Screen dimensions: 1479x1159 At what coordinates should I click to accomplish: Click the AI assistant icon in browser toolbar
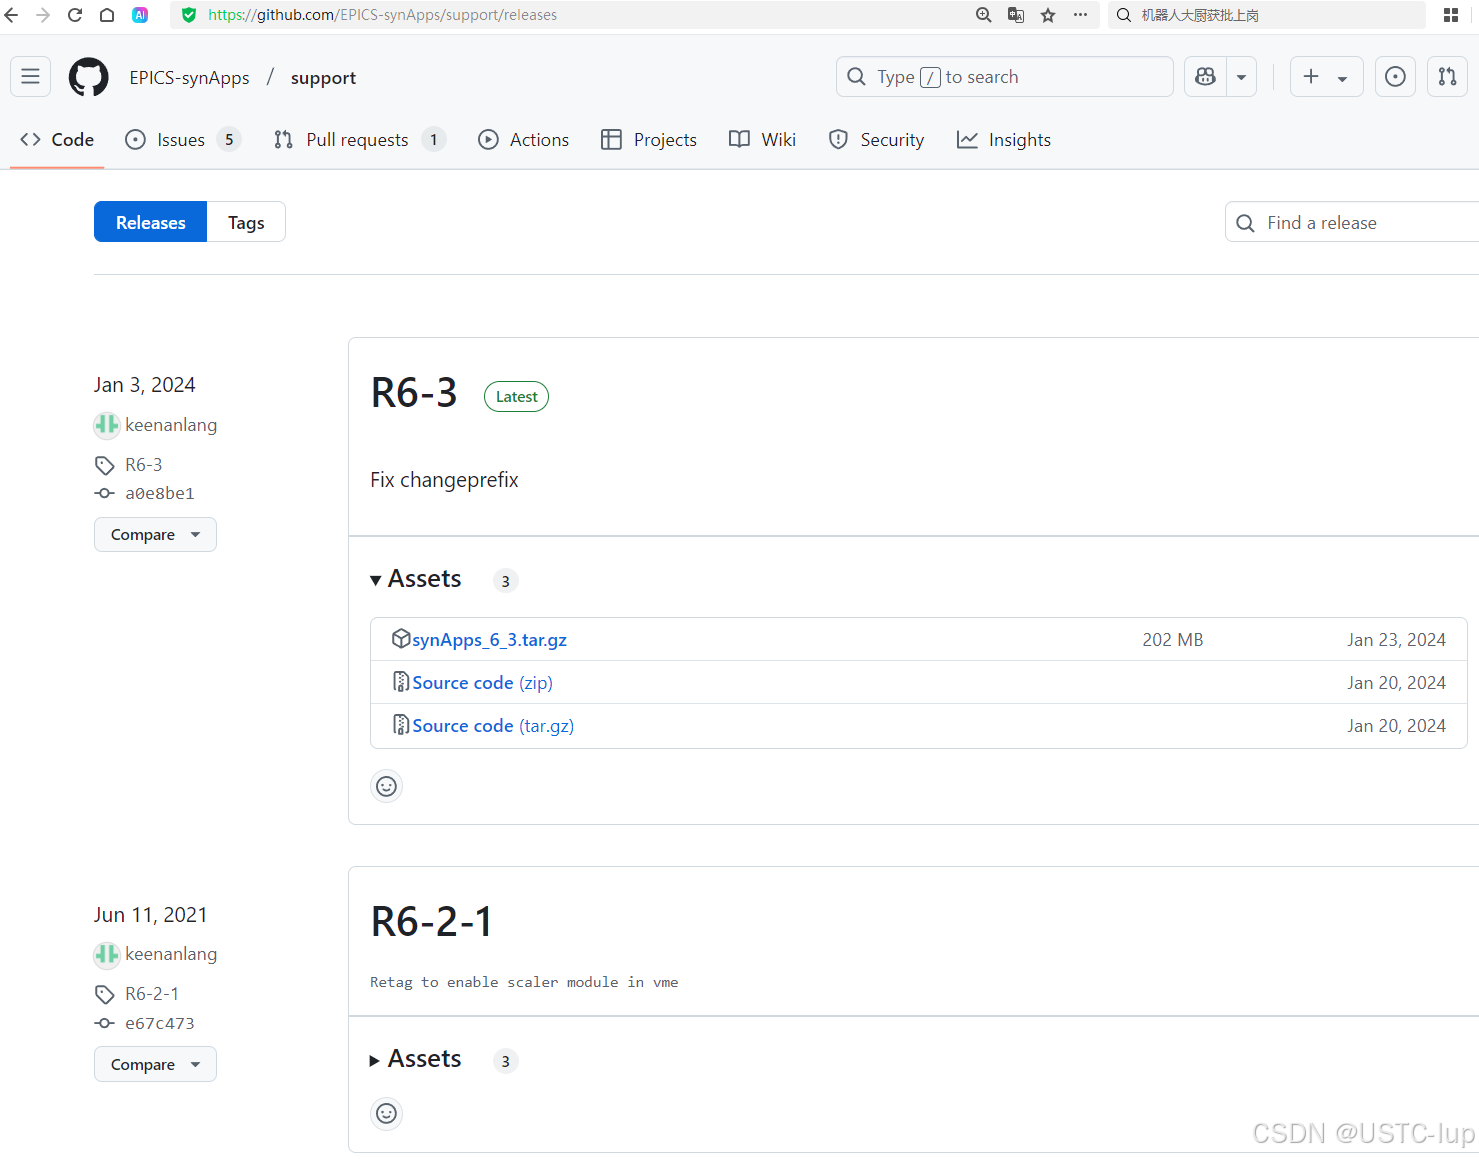140,15
